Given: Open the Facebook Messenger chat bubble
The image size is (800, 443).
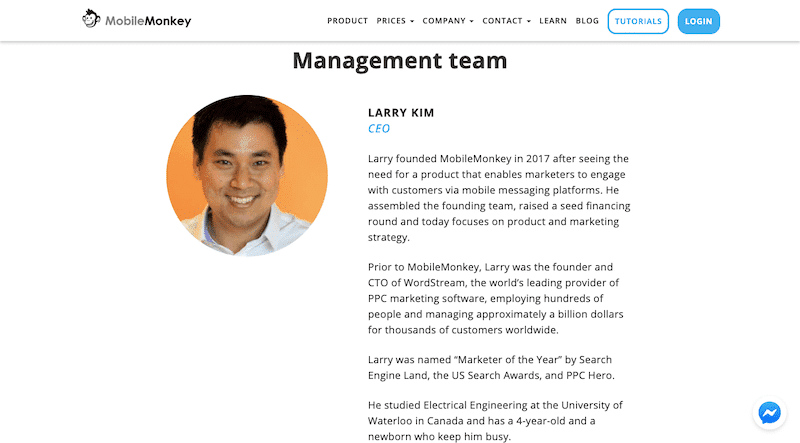Looking at the screenshot, I should coord(769,413).
